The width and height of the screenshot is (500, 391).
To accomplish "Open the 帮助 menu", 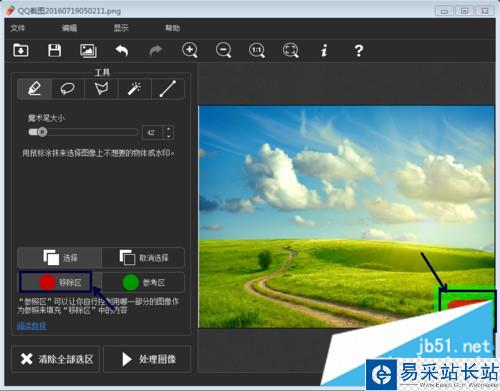I will (x=173, y=28).
